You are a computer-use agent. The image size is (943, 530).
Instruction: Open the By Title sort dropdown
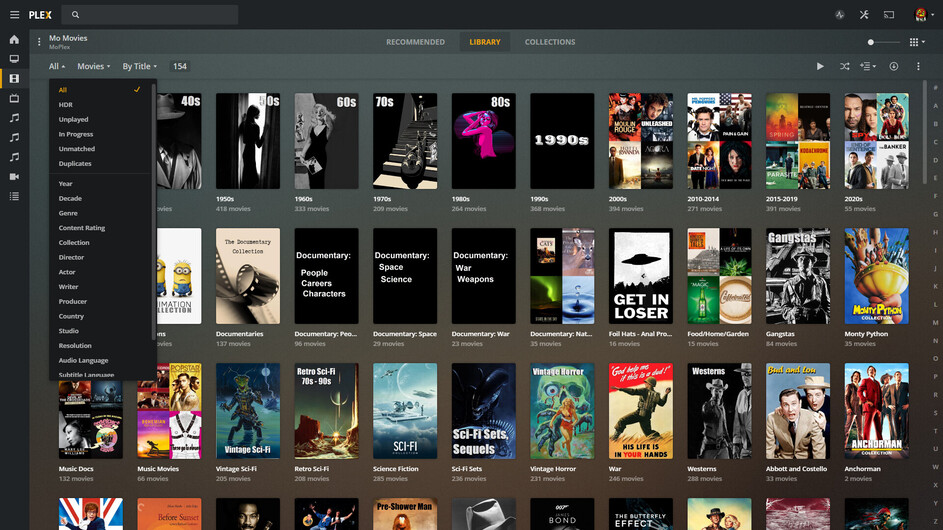pyautogui.click(x=140, y=66)
